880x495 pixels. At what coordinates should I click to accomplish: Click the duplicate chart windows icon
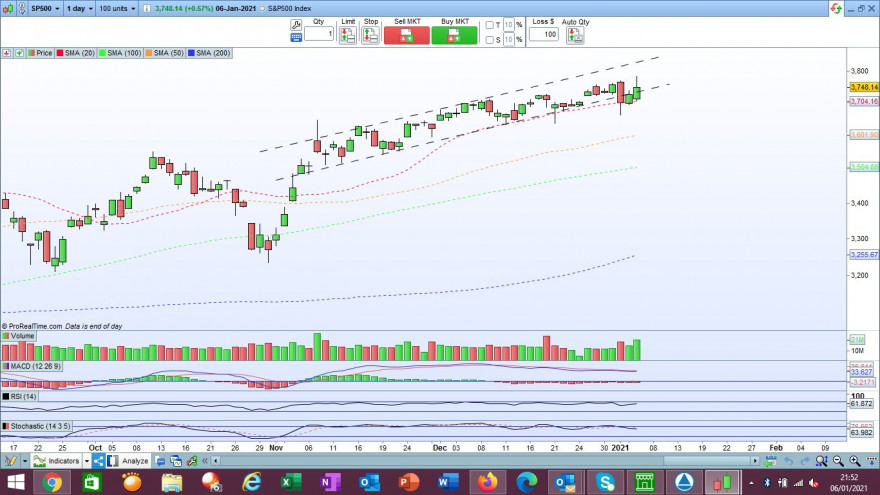click(176, 461)
